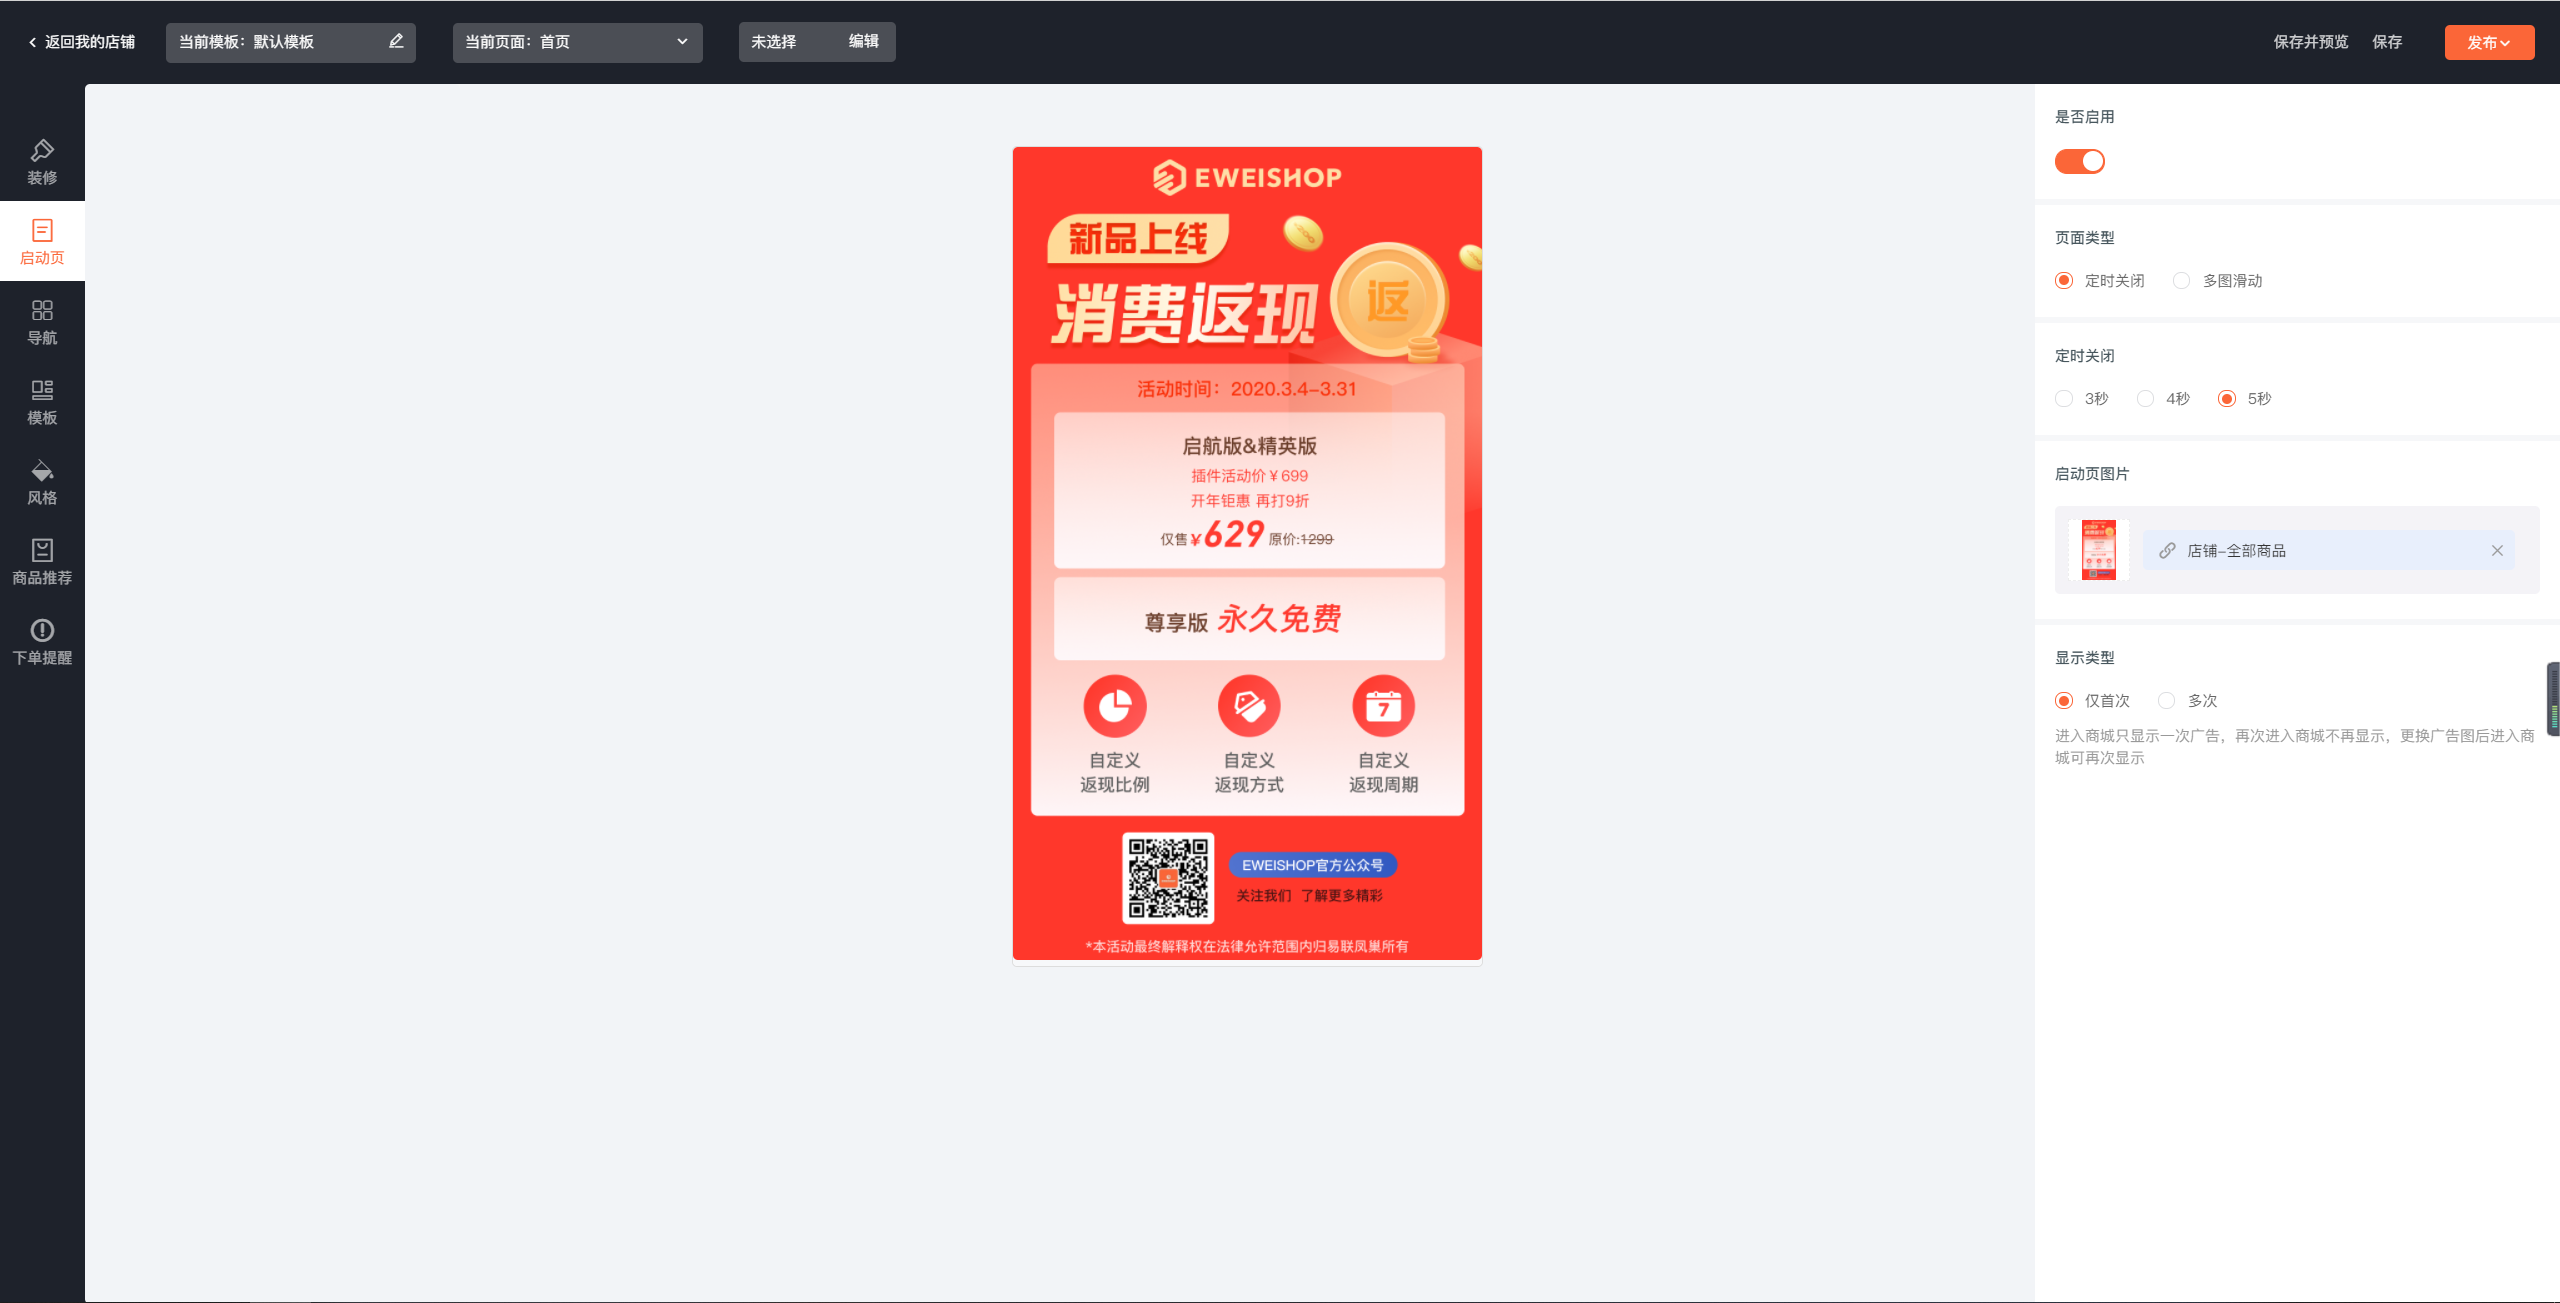This screenshot has height=1303, width=2560.
Task: Click the 编辑 edit button in top bar
Action: 863,42
